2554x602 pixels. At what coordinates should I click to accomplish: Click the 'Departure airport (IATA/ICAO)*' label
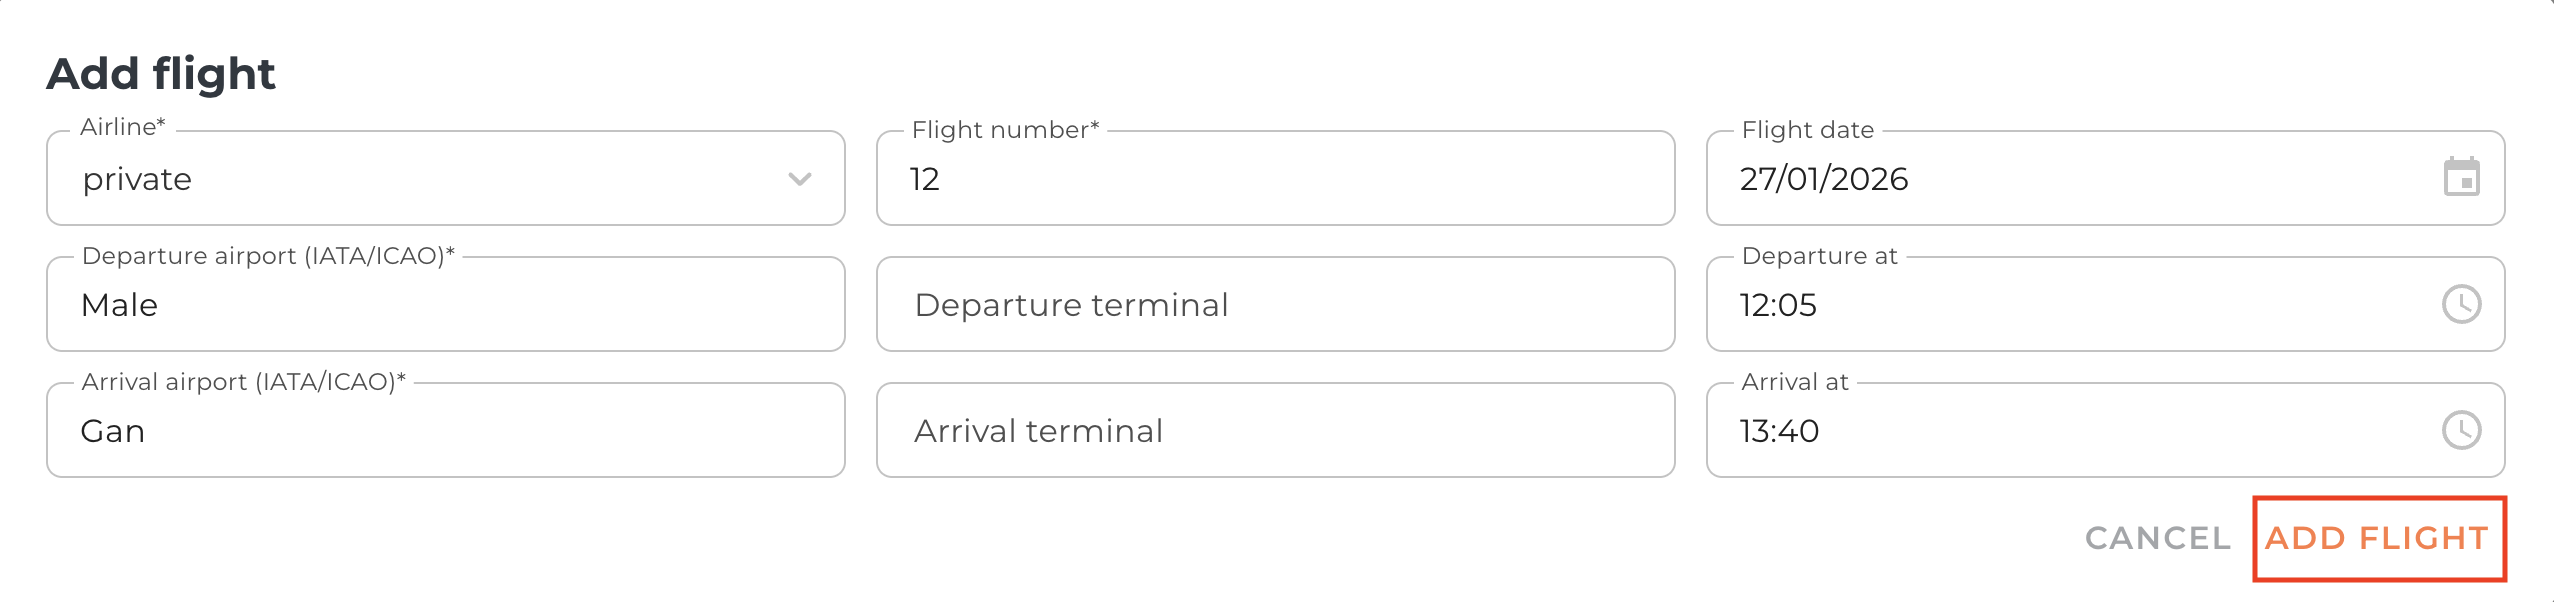(268, 256)
